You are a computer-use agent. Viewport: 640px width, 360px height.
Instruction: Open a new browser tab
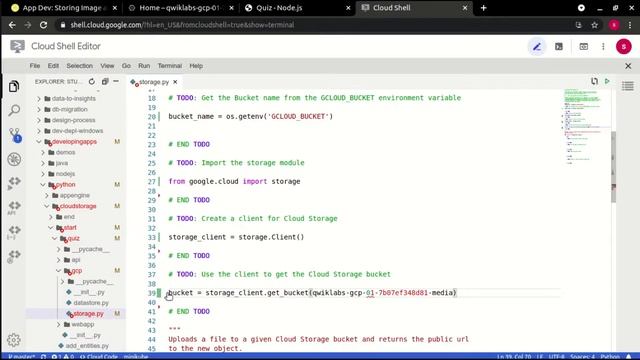pyautogui.click(x=484, y=8)
